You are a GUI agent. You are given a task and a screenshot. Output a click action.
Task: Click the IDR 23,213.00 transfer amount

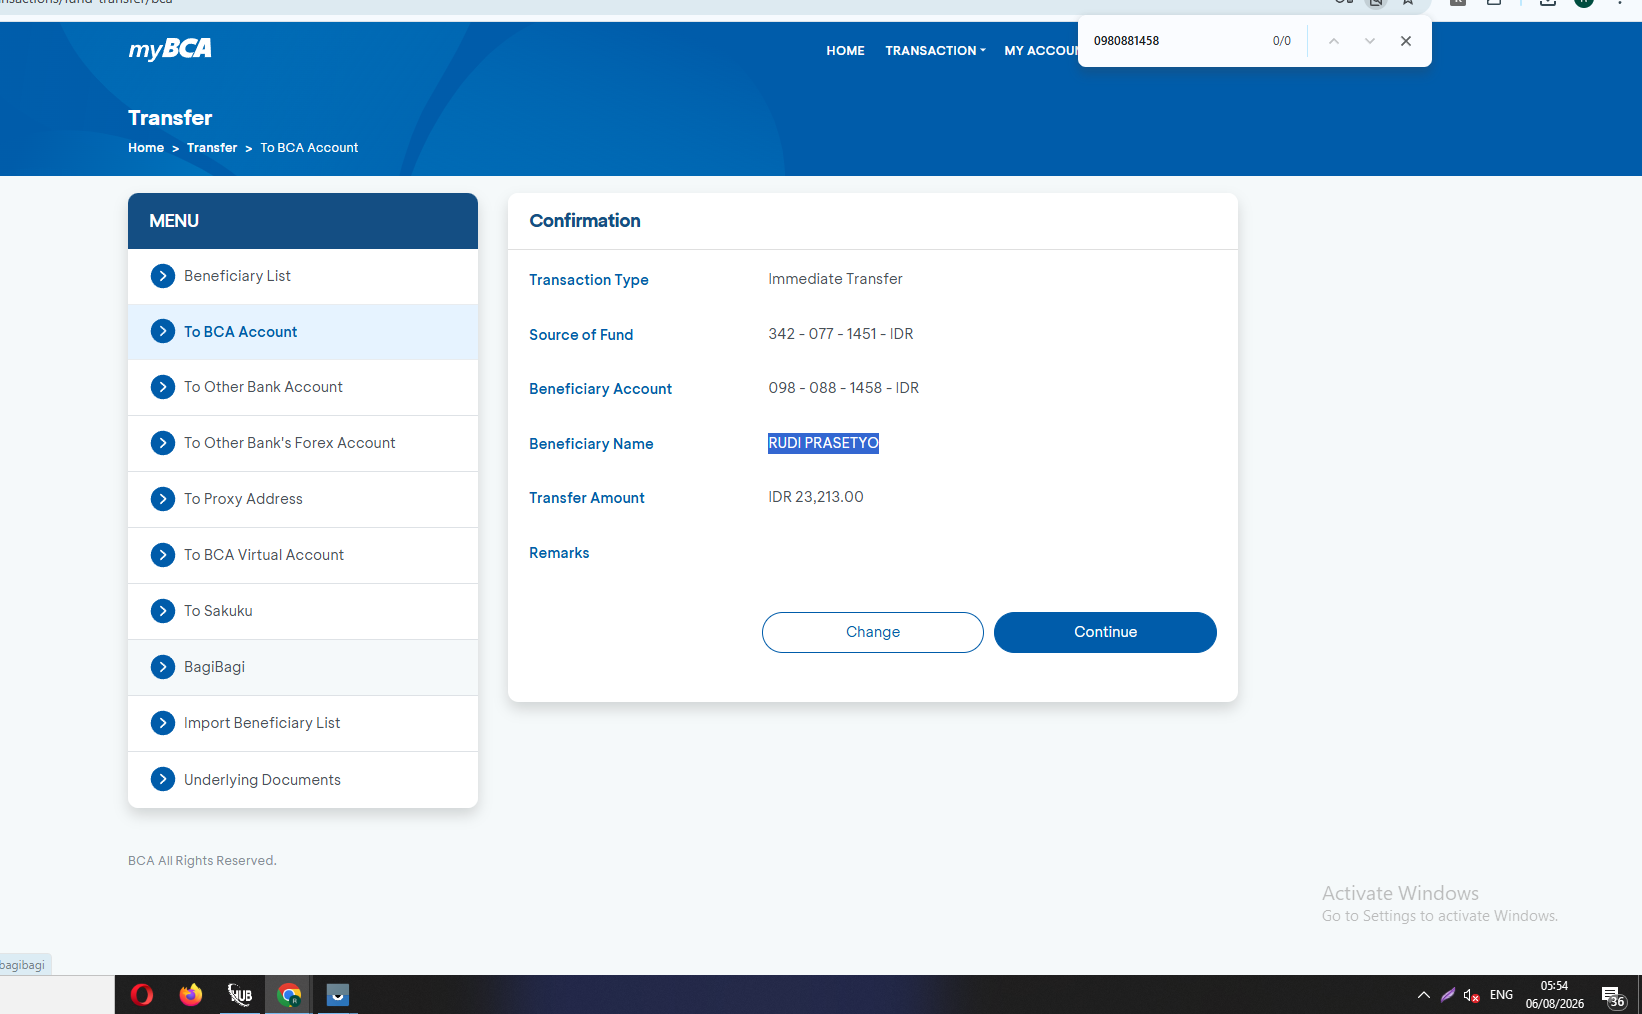(815, 497)
